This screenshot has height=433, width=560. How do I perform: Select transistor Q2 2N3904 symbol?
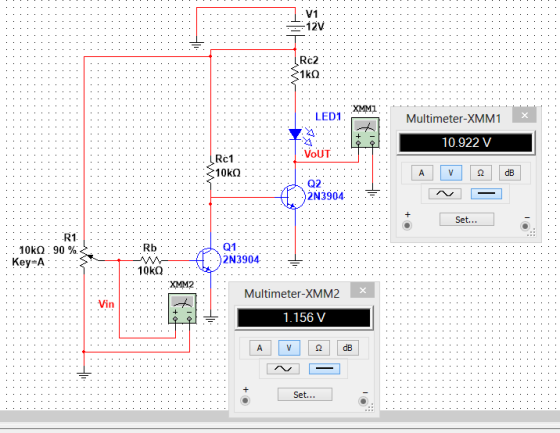coord(293,197)
